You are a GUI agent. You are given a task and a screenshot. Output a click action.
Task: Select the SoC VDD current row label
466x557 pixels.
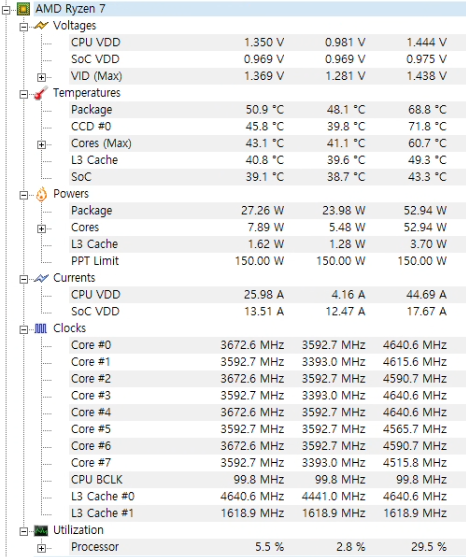pyautogui.click(x=95, y=312)
